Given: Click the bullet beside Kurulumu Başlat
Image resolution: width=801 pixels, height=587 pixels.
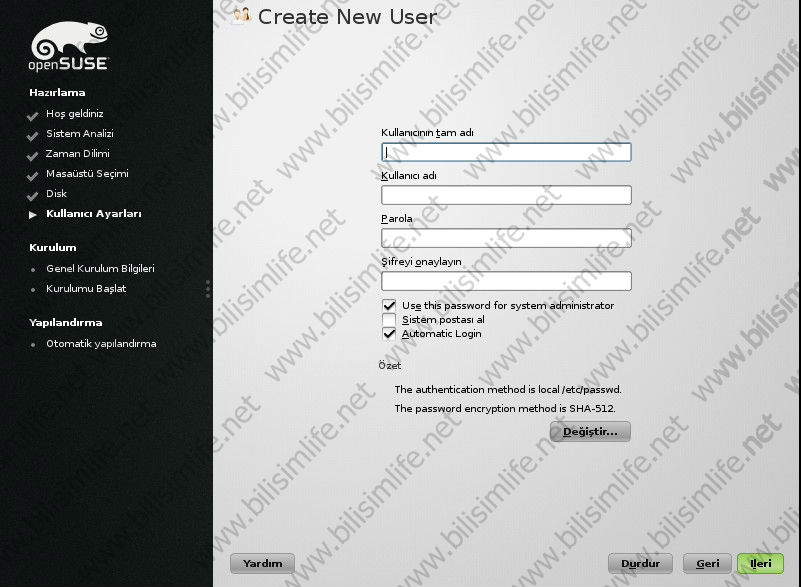Looking at the screenshot, I should (x=33, y=289).
